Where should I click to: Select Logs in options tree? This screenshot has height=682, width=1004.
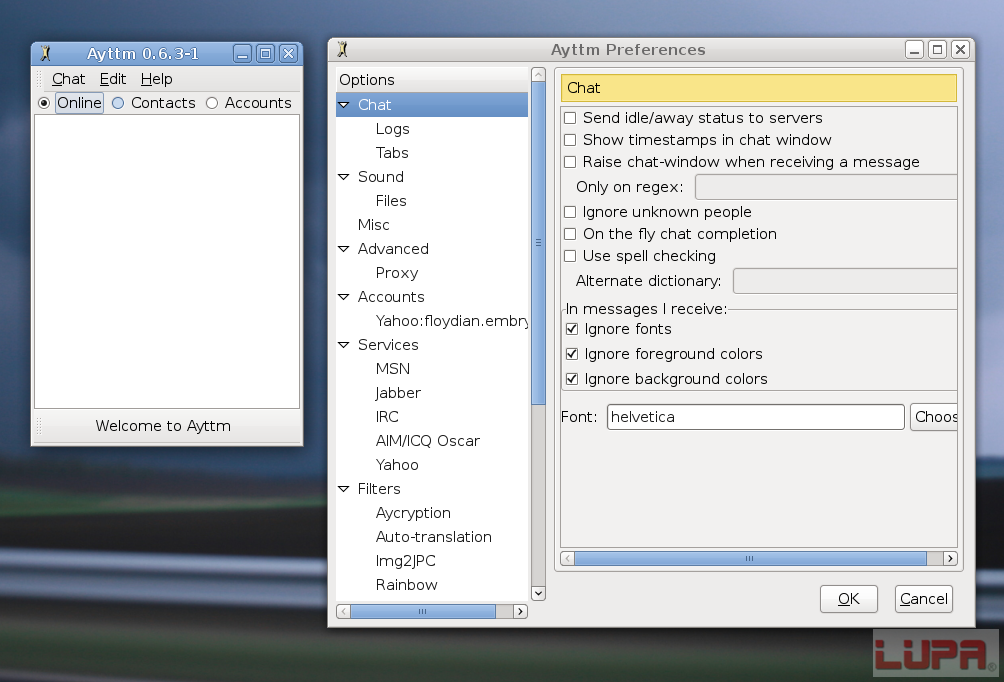coord(393,129)
